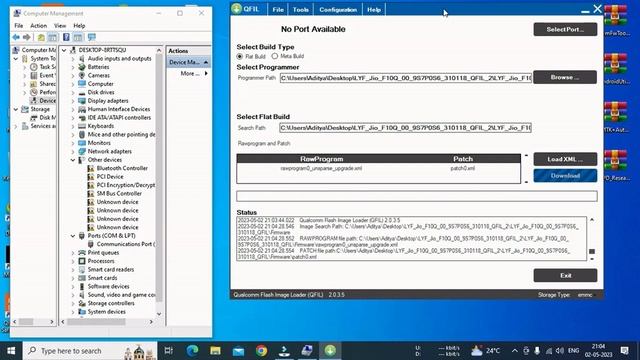Select Batteries icon in device tree
The height and width of the screenshot is (360, 640).
click(82, 67)
